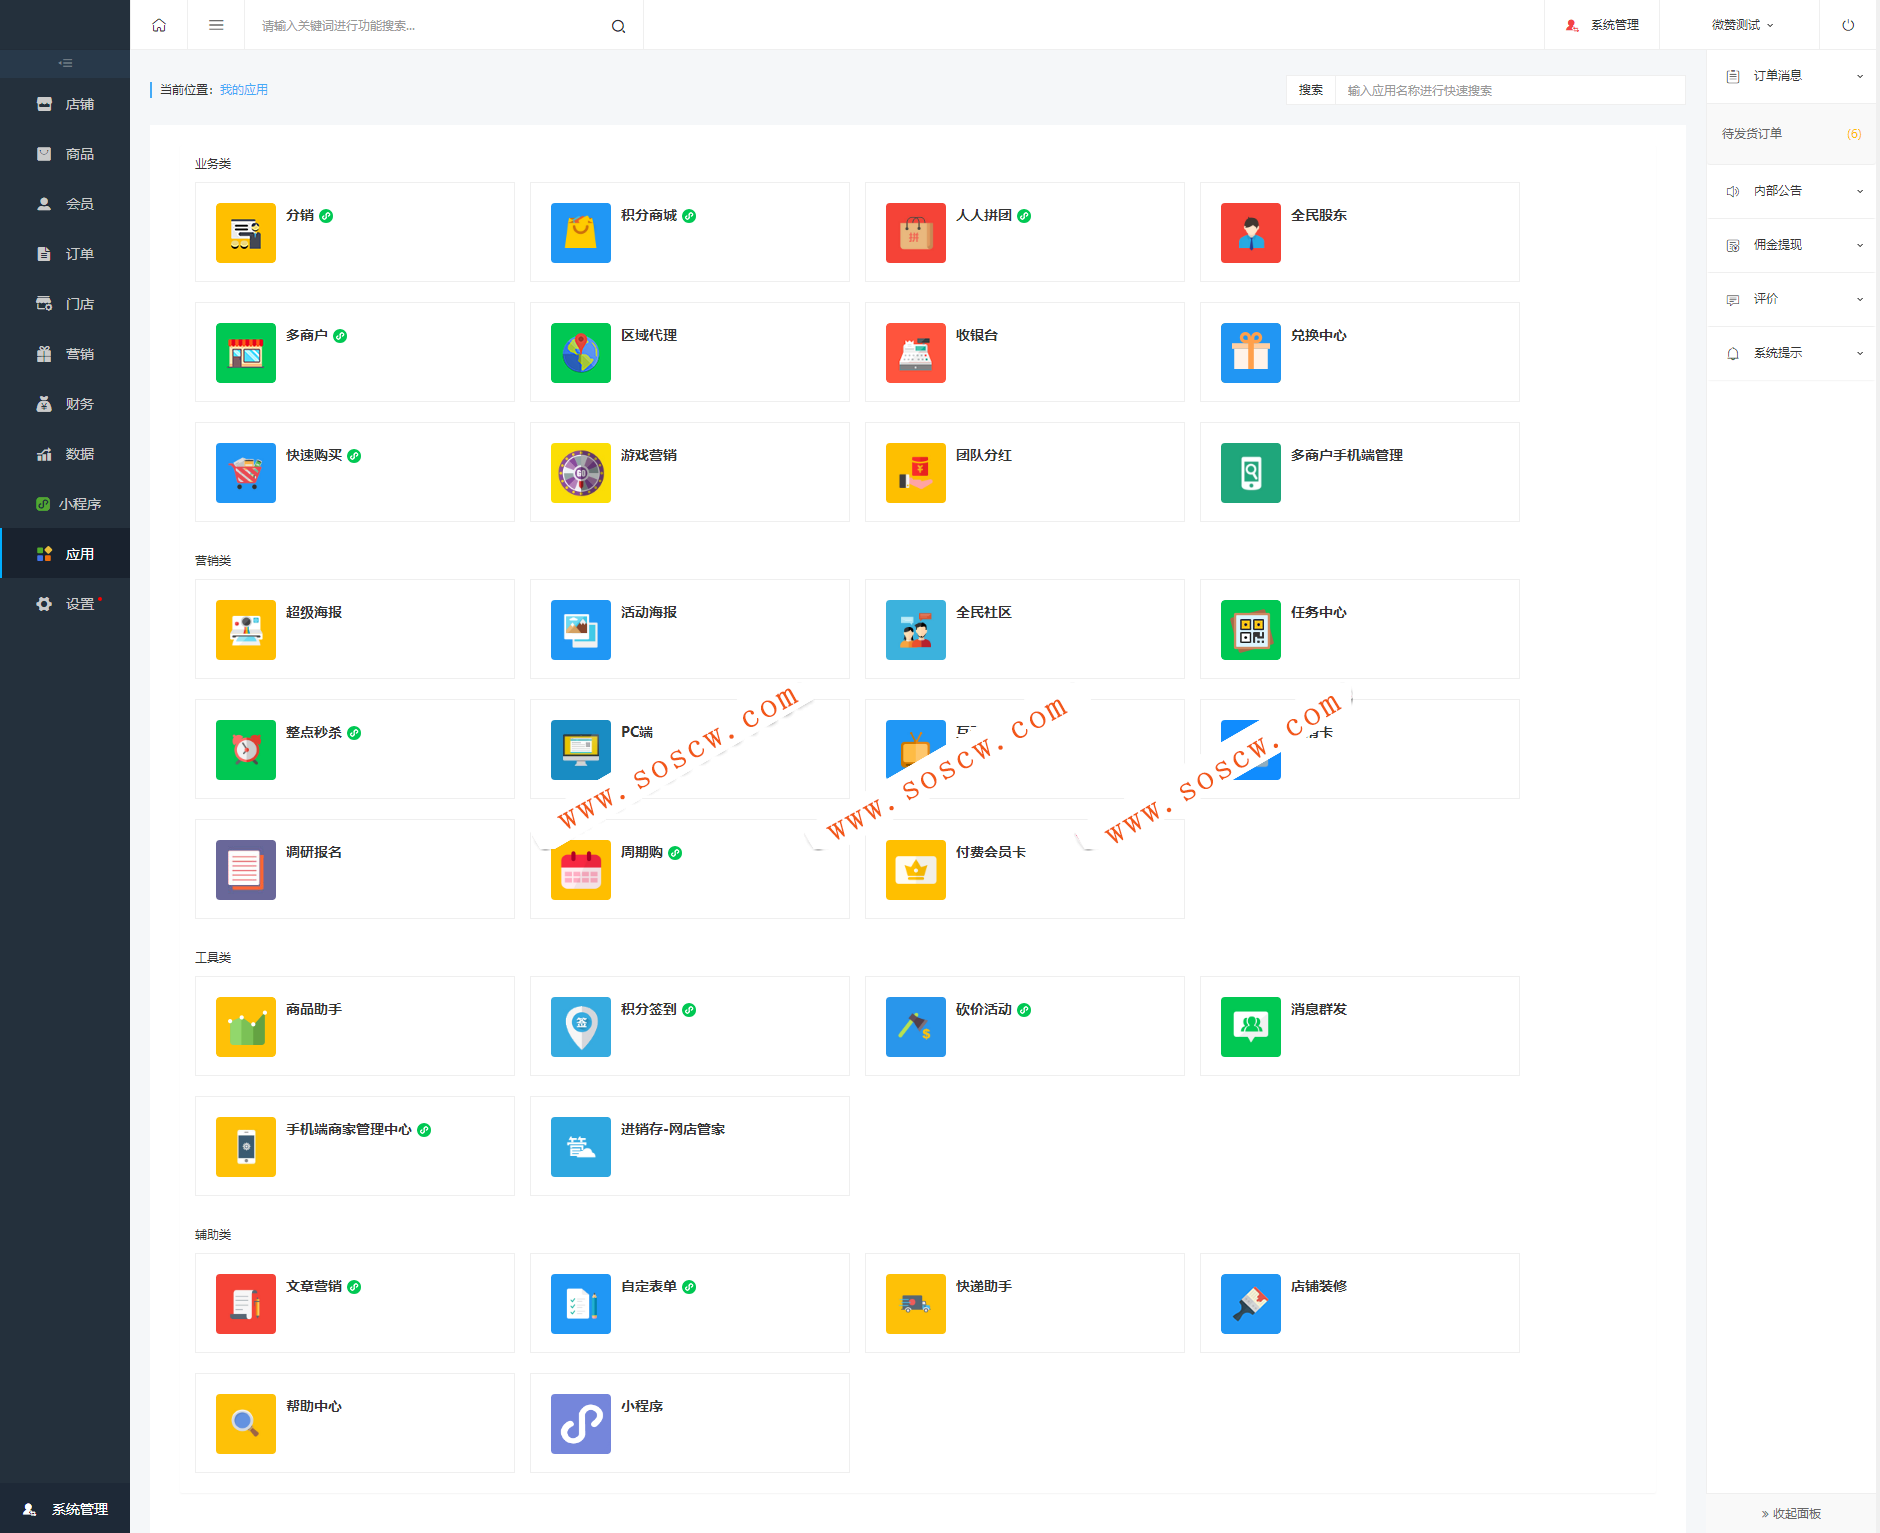Click the power logout icon
Screen dimensions: 1880x1533
pos(1848,25)
